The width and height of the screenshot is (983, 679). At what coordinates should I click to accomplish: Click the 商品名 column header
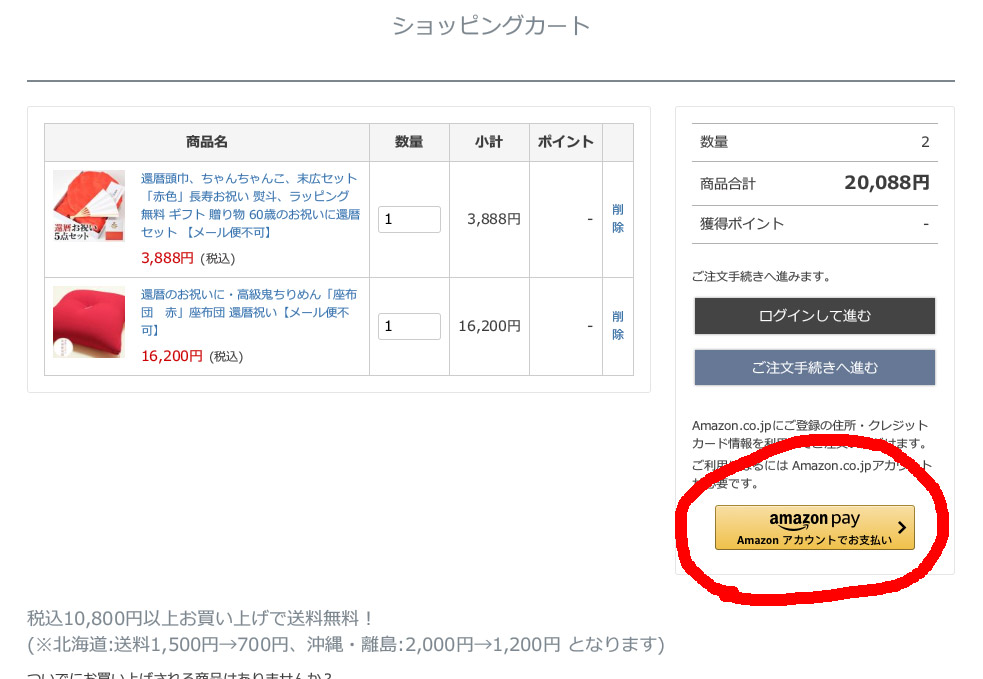(x=207, y=142)
